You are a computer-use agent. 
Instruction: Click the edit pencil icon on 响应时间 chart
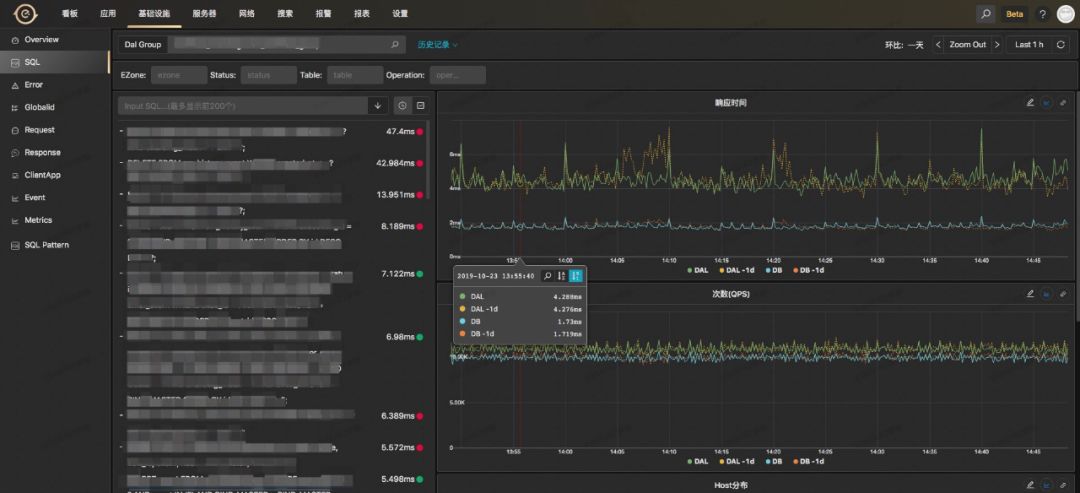pyautogui.click(x=1030, y=103)
